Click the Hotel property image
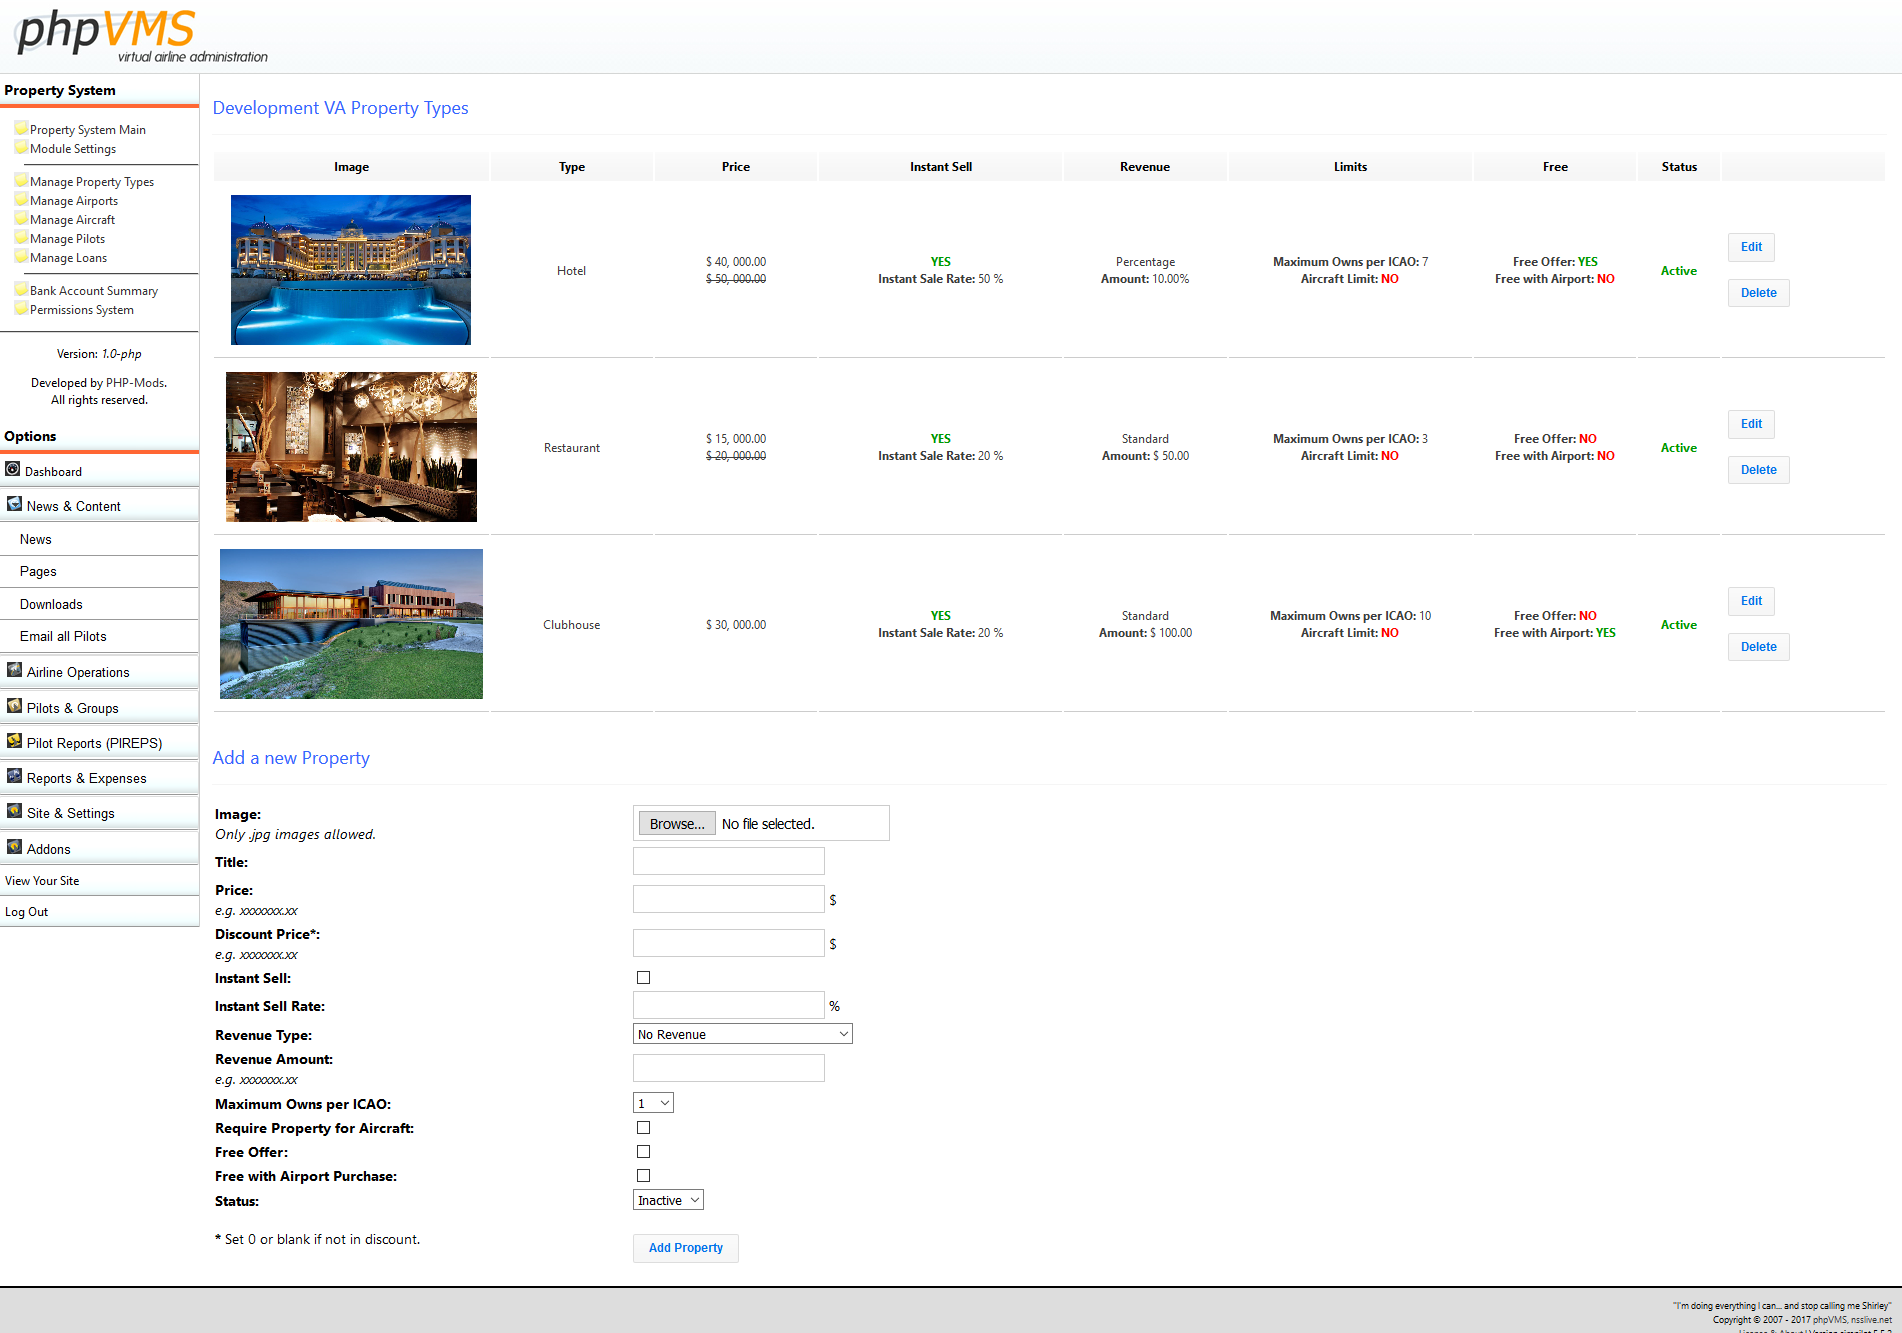The width and height of the screenshot is (1902, 1333). click(351, 270)
